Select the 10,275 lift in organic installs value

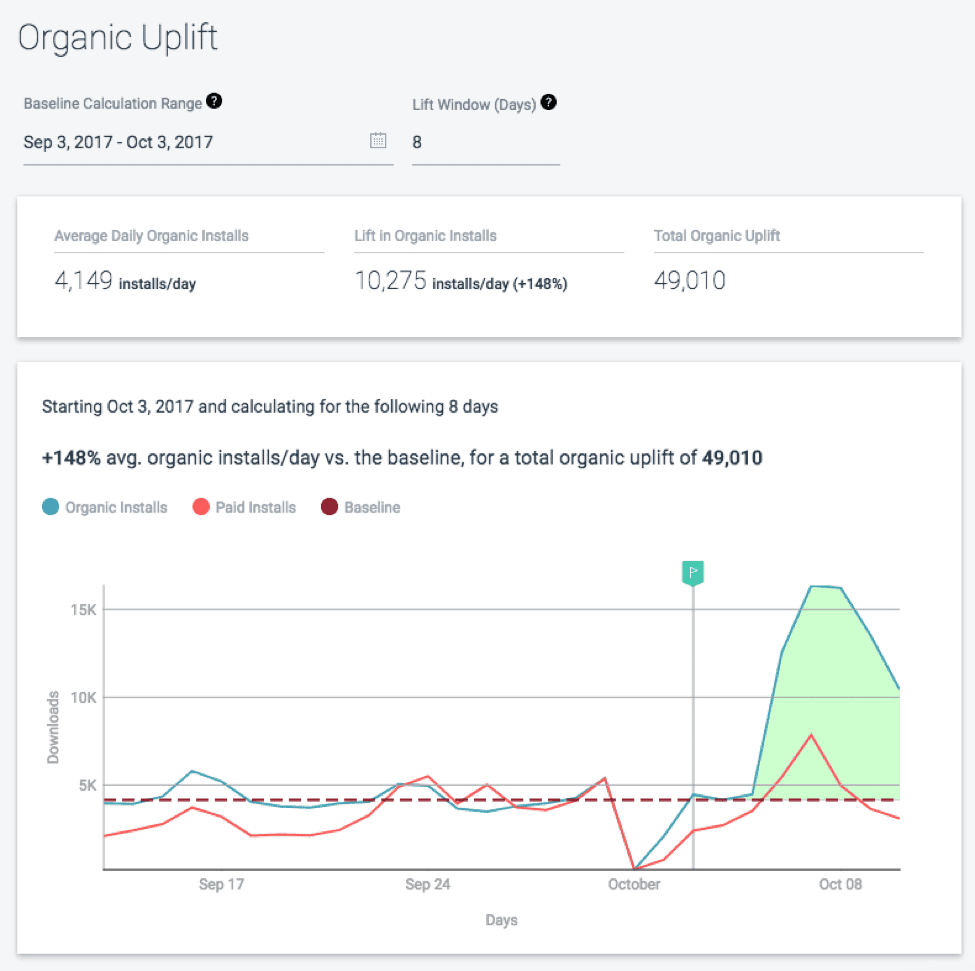[x=391, y=282]
